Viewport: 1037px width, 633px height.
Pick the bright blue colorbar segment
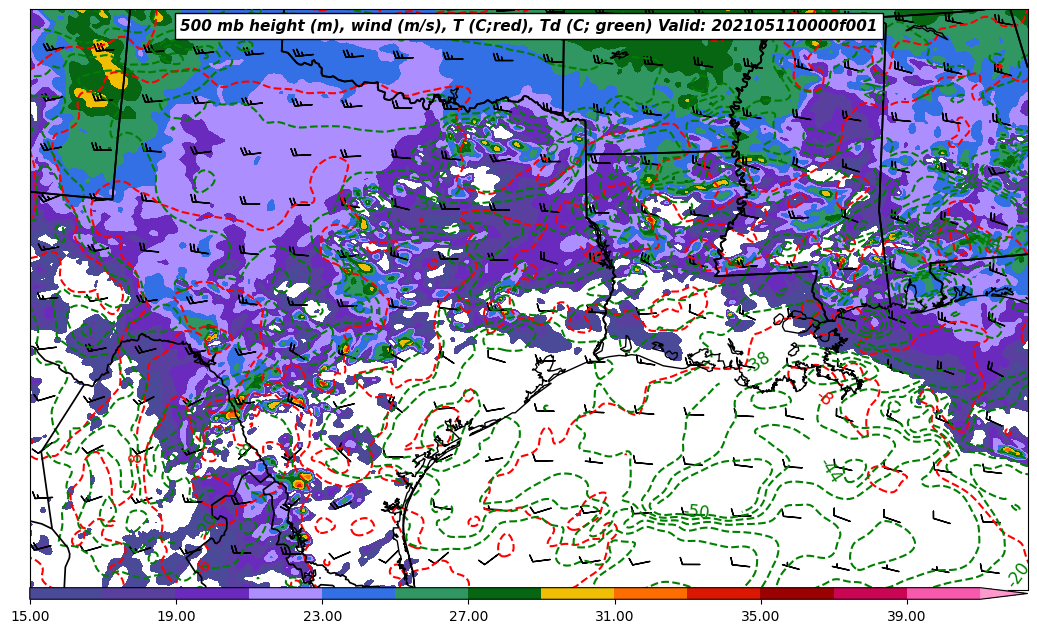tap(358, 593)
